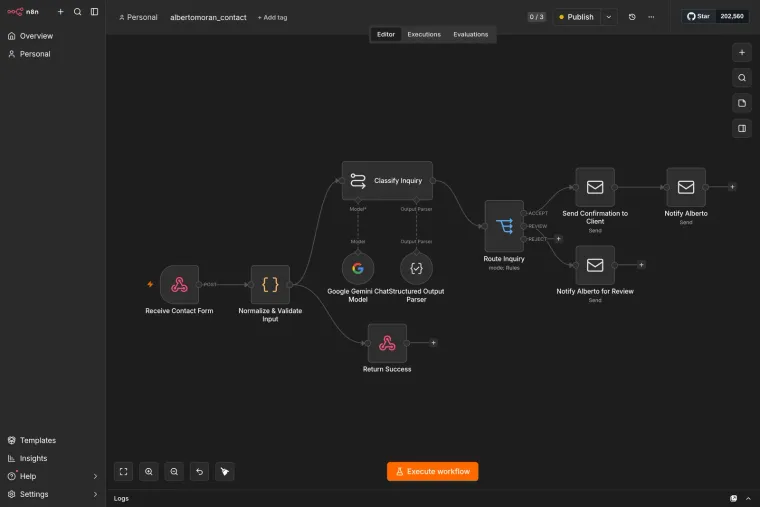Select the Classify Inquiry node
The image size is (760, 507).
(x=387, y=180)
